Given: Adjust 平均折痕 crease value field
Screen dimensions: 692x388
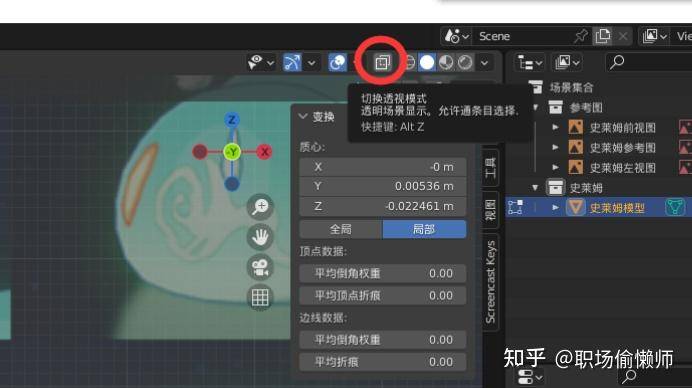Looking at the screenshot, I should point(383,362).
